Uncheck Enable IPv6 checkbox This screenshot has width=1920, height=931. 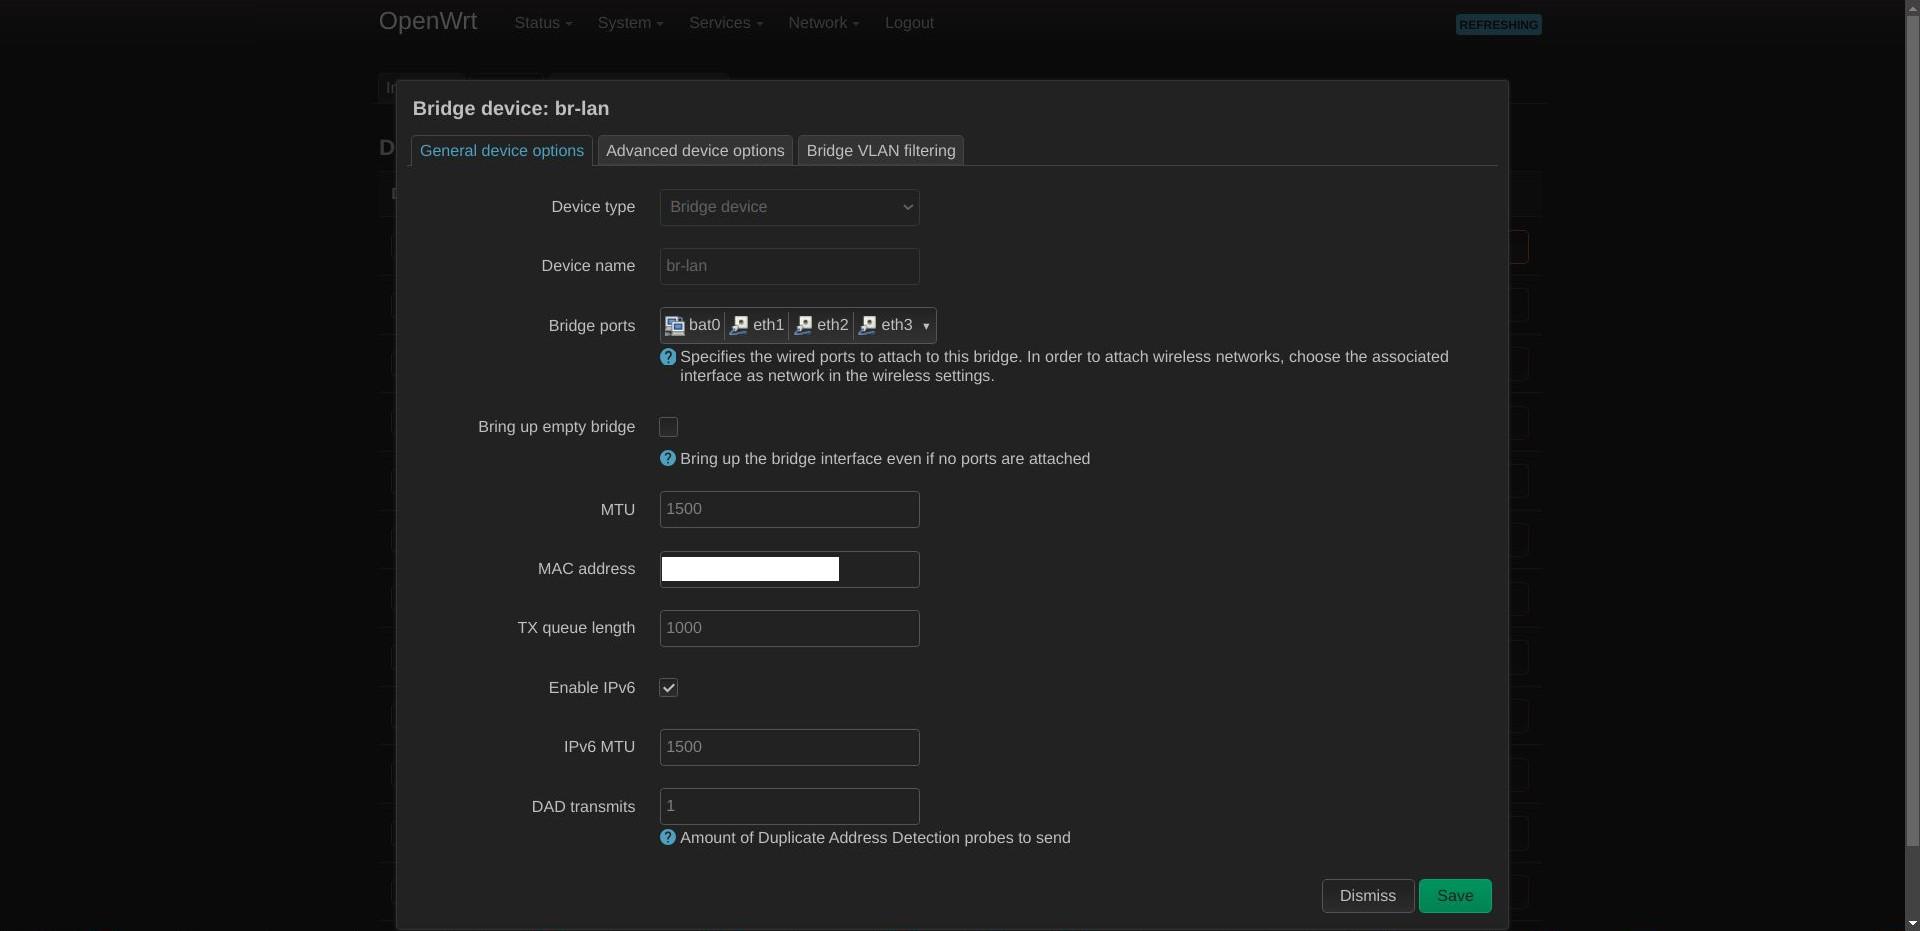(x=669, y=688)
